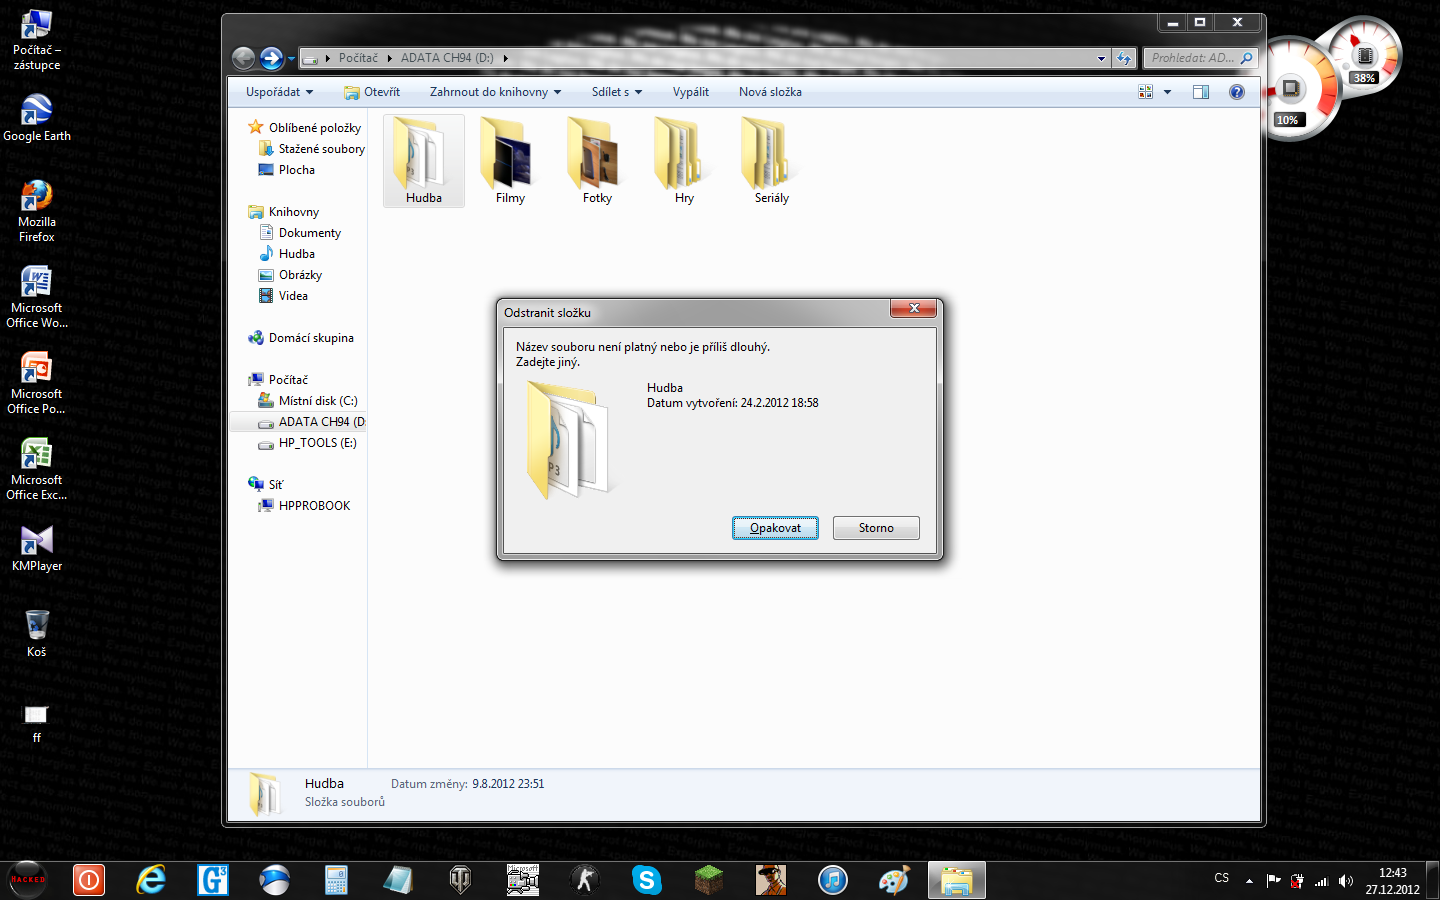Launch World of Tanks from taskbar

pos(461,880)
